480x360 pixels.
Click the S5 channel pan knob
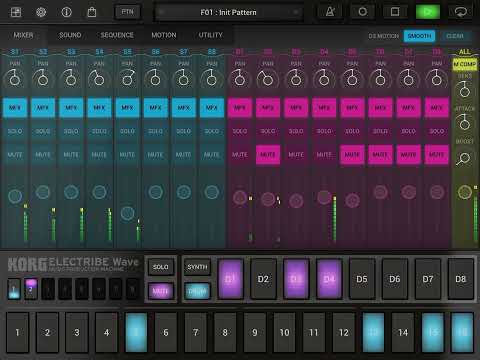click(x=127, y=79)
